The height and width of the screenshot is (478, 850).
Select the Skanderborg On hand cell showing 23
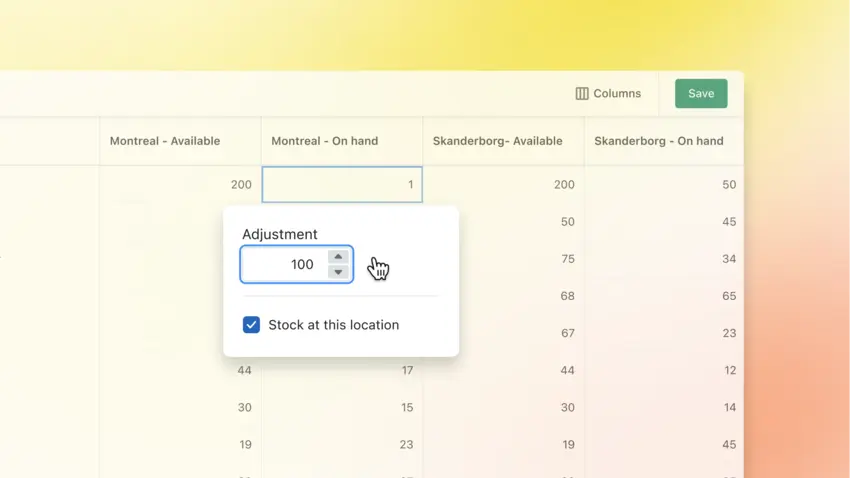664,333
